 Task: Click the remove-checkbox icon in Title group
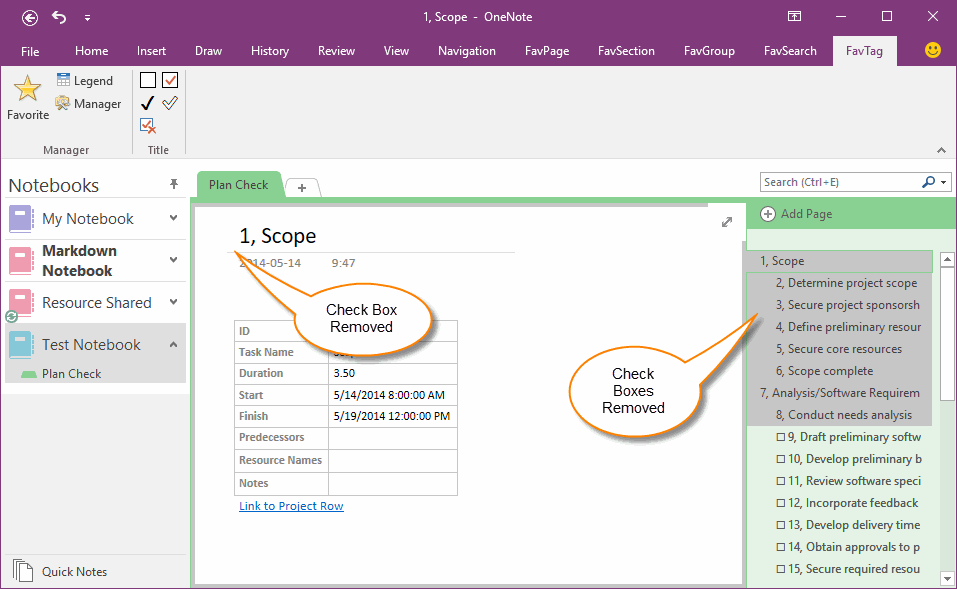[147, 125]
